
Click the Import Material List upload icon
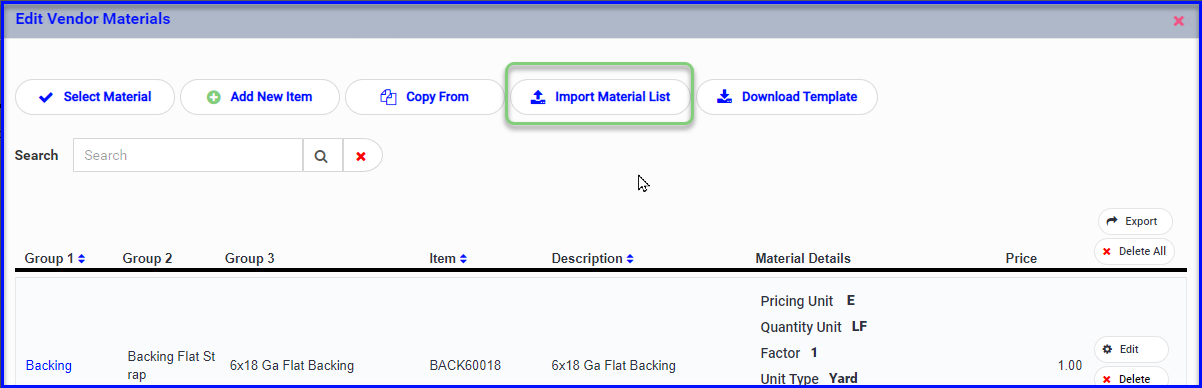(537, 97)
